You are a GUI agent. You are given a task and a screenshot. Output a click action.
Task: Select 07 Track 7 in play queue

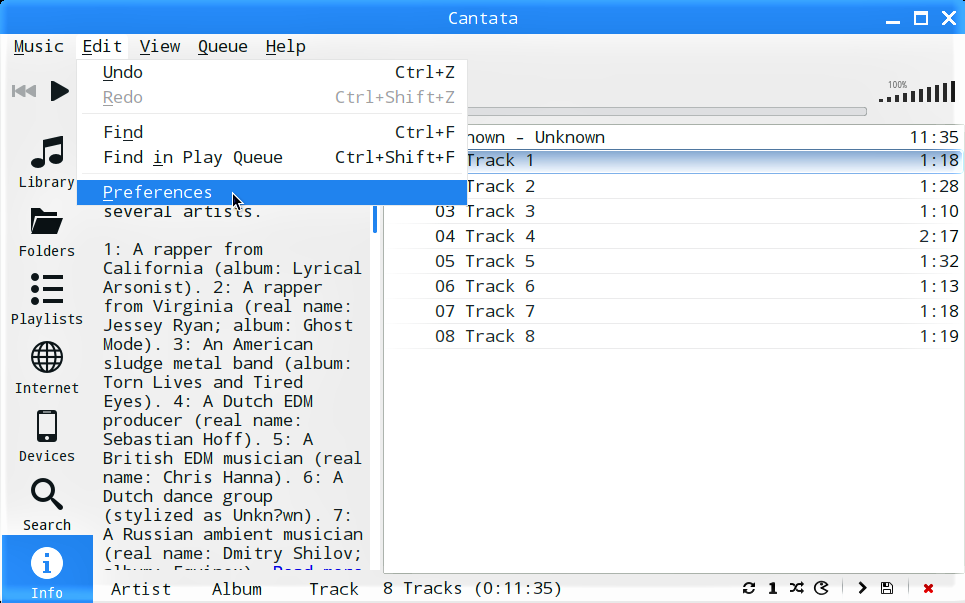pos(674,311)
